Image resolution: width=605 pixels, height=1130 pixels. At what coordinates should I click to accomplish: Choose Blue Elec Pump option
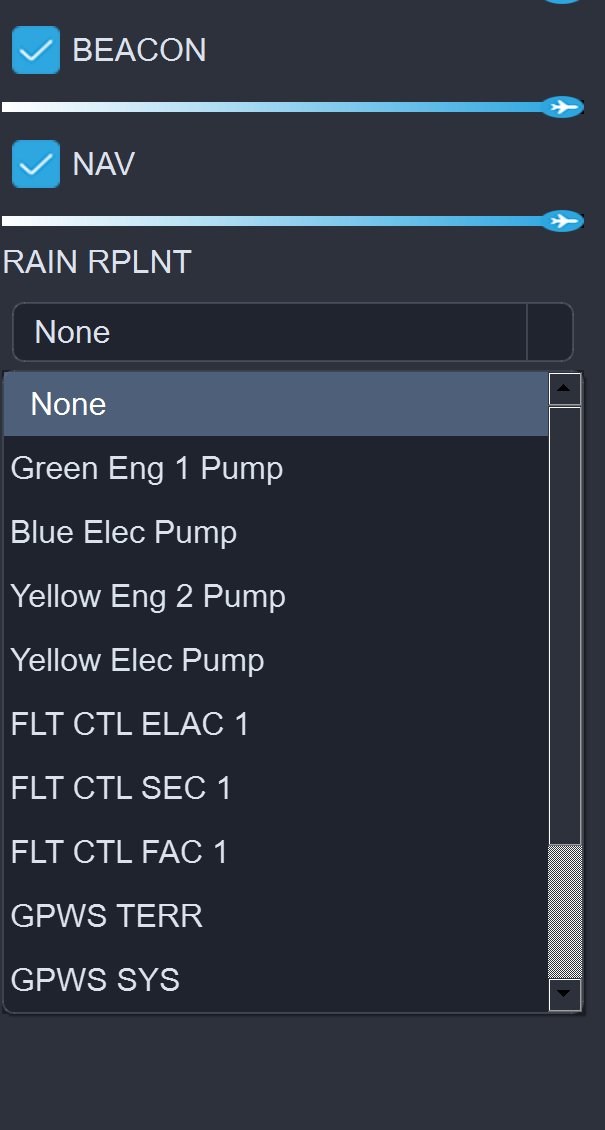point(124,532)
